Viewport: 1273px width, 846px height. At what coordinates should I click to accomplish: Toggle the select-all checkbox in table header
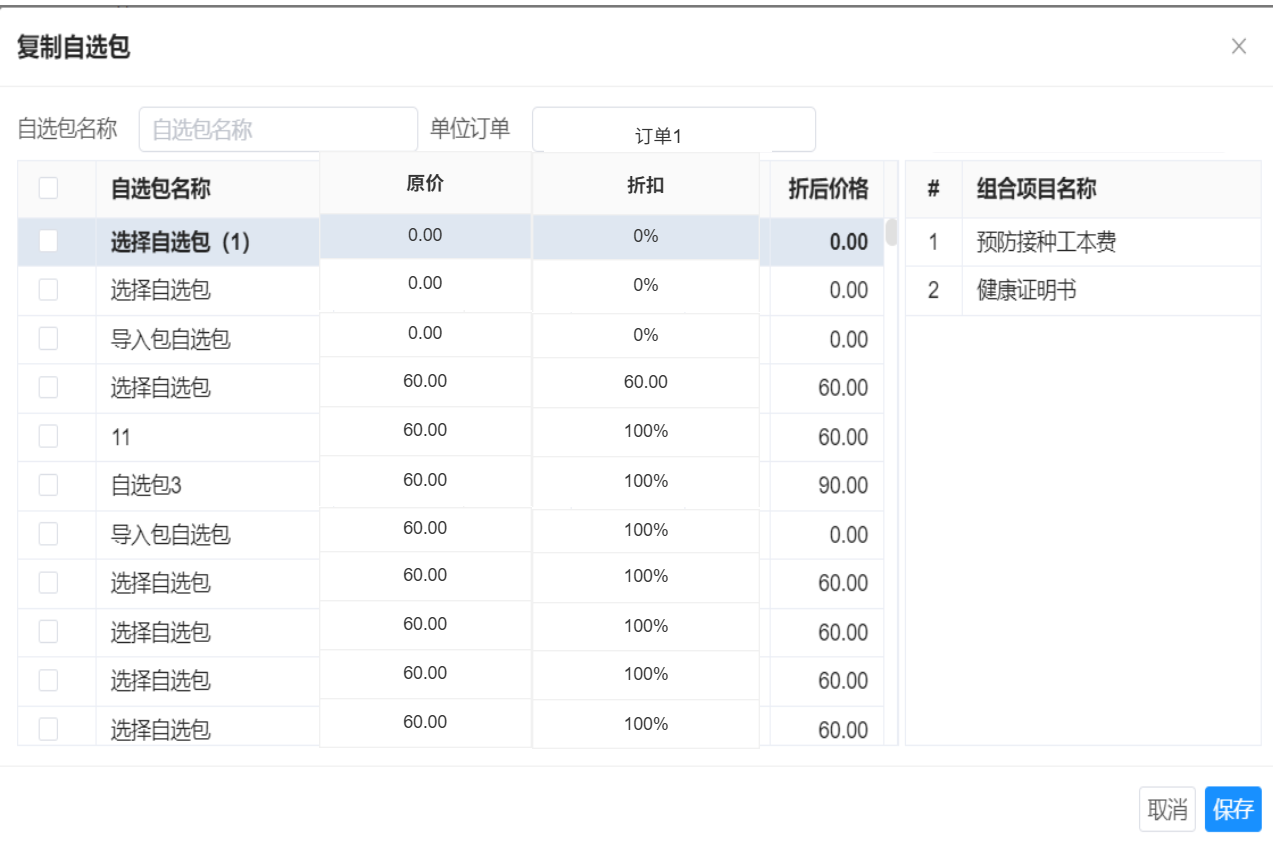(48, 188)
